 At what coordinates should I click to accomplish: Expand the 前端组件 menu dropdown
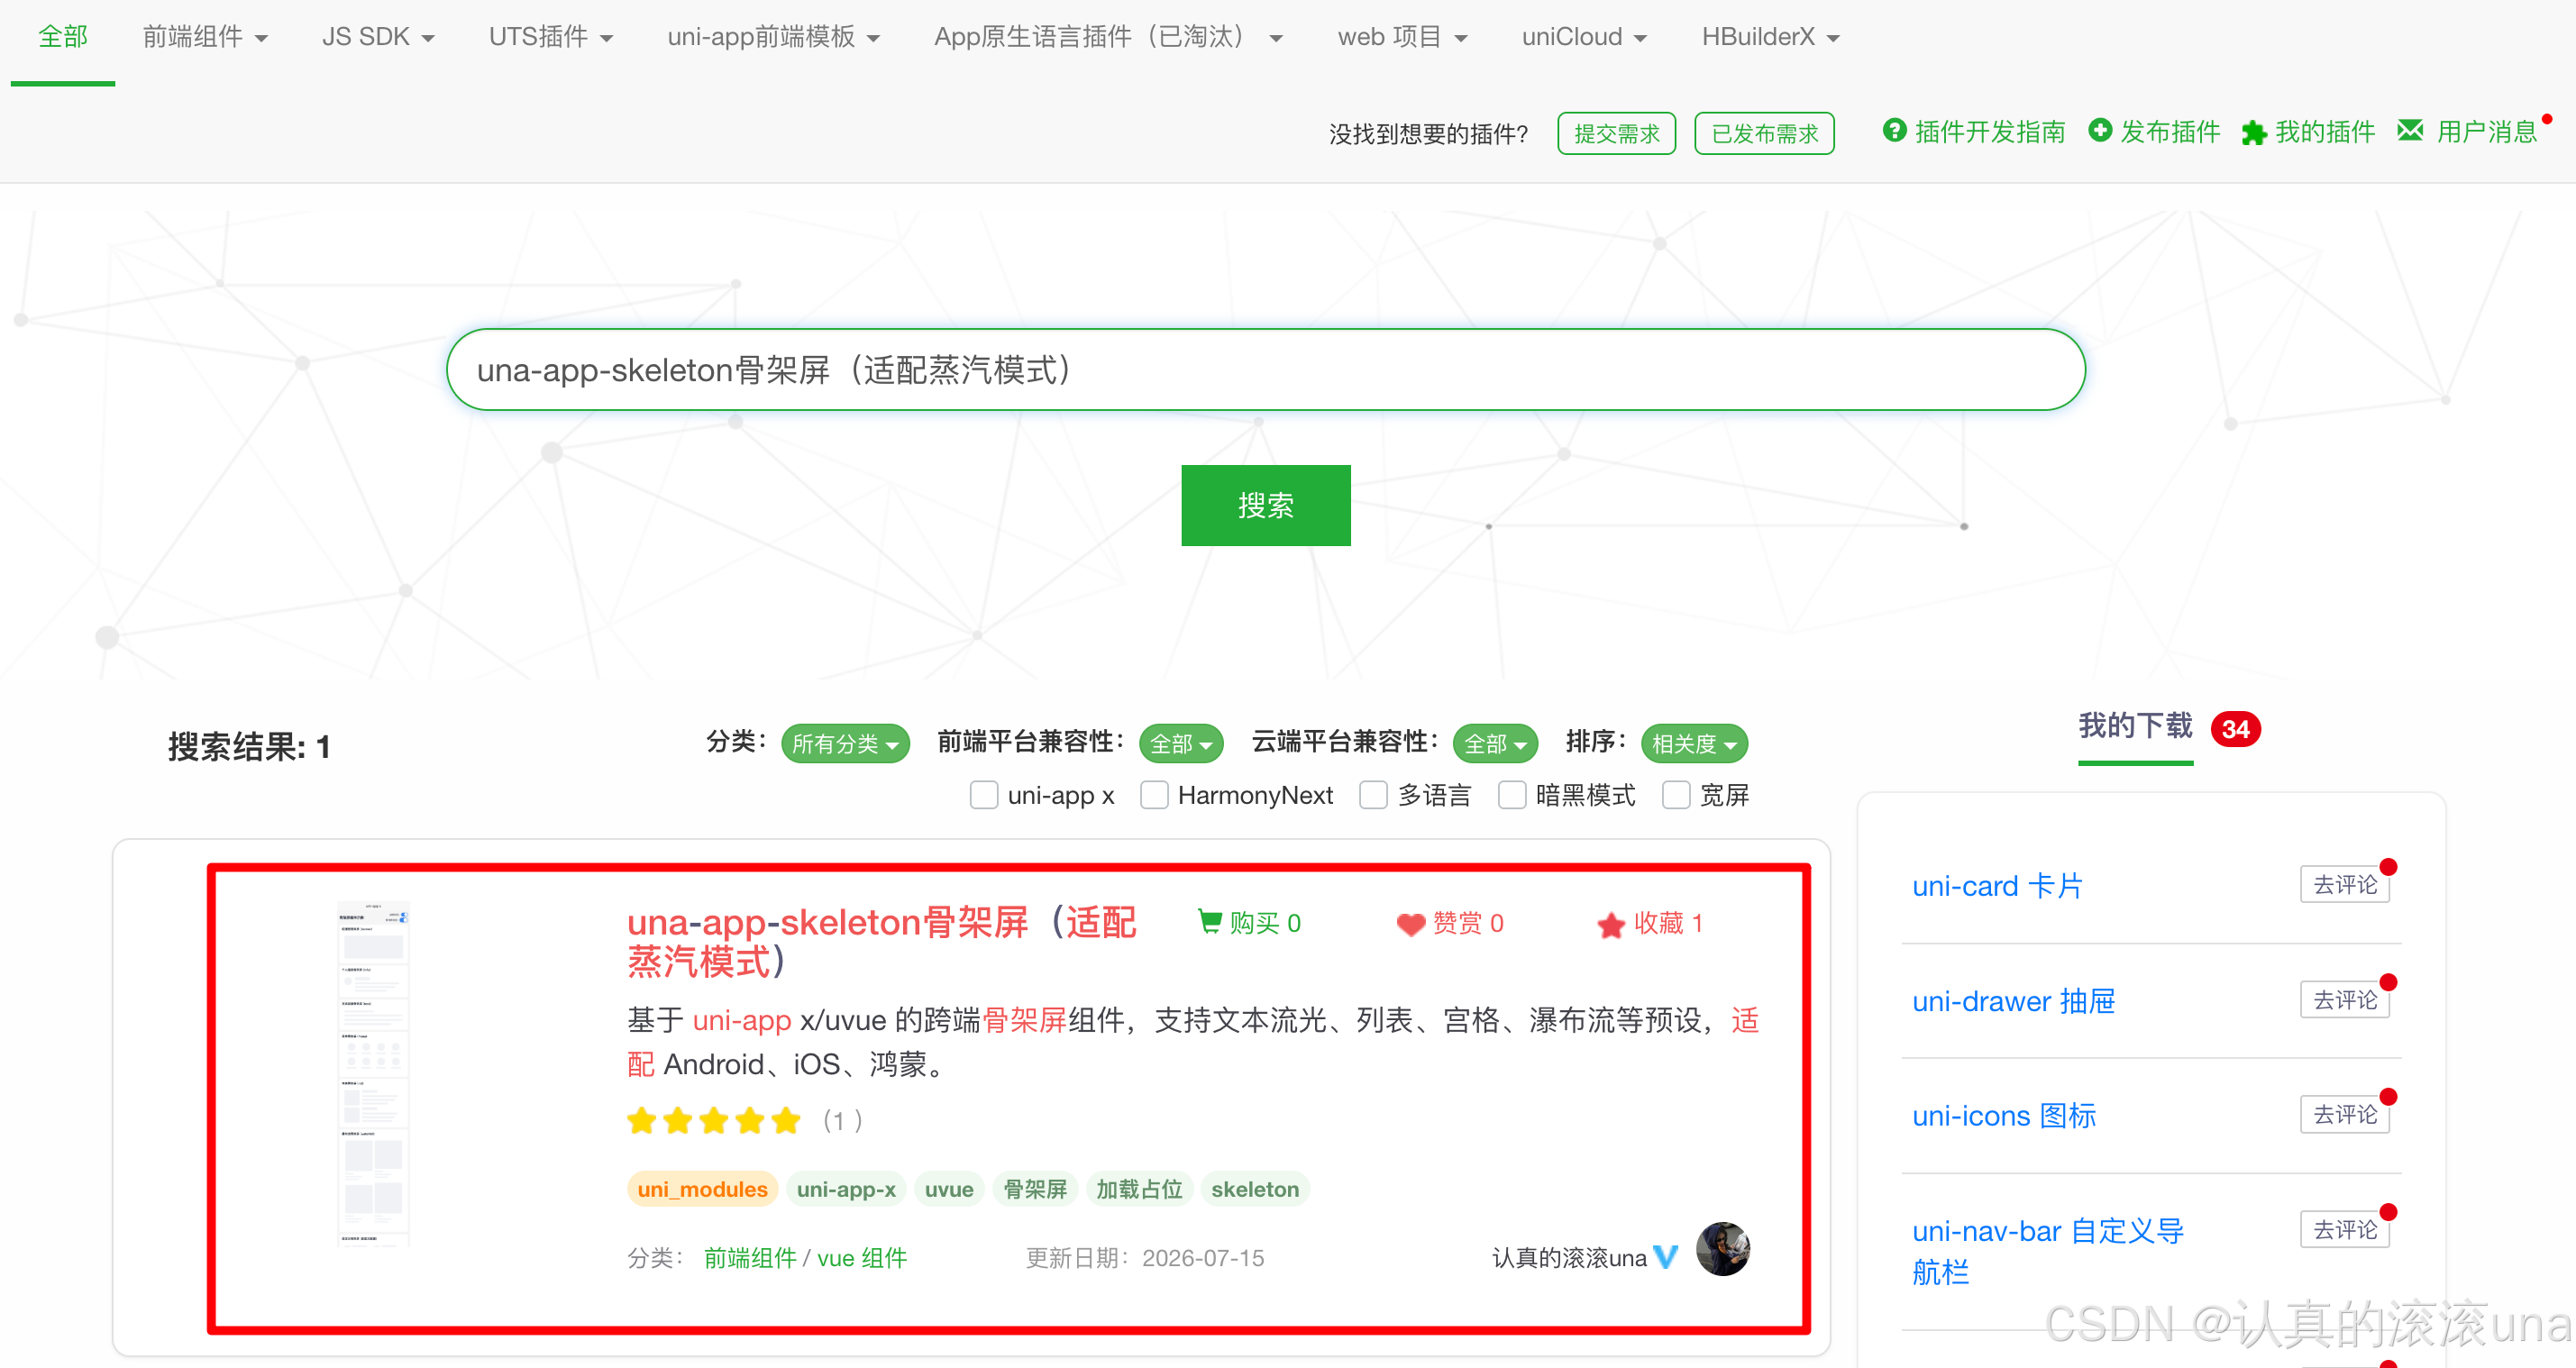[x=205, y=37]
